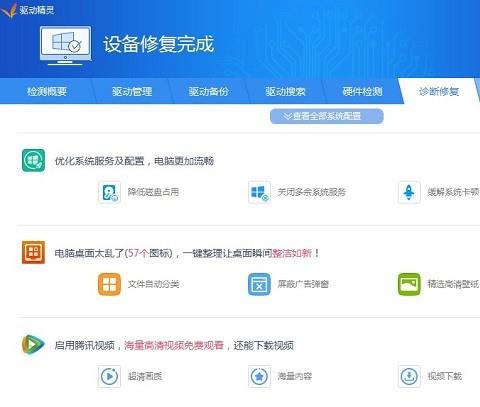The image size is (480, 407).
Task: Click the 关闭多余系统服务 label
Action: click(x=312, y=192)
